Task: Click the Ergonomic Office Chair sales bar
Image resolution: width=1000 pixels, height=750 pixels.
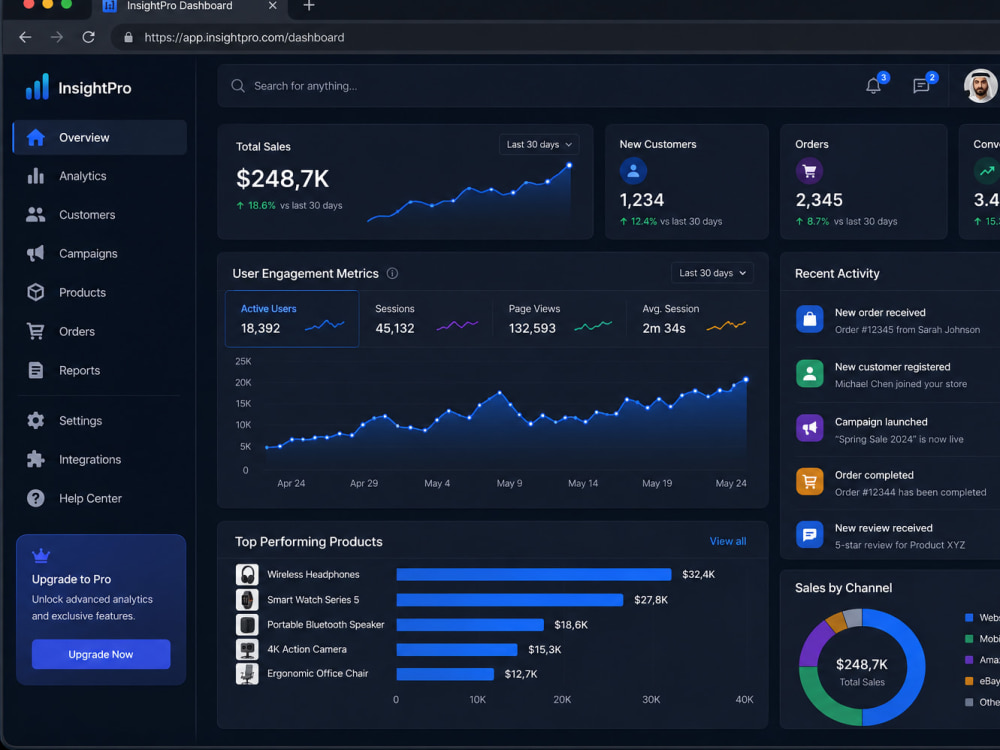Action: 445,674
